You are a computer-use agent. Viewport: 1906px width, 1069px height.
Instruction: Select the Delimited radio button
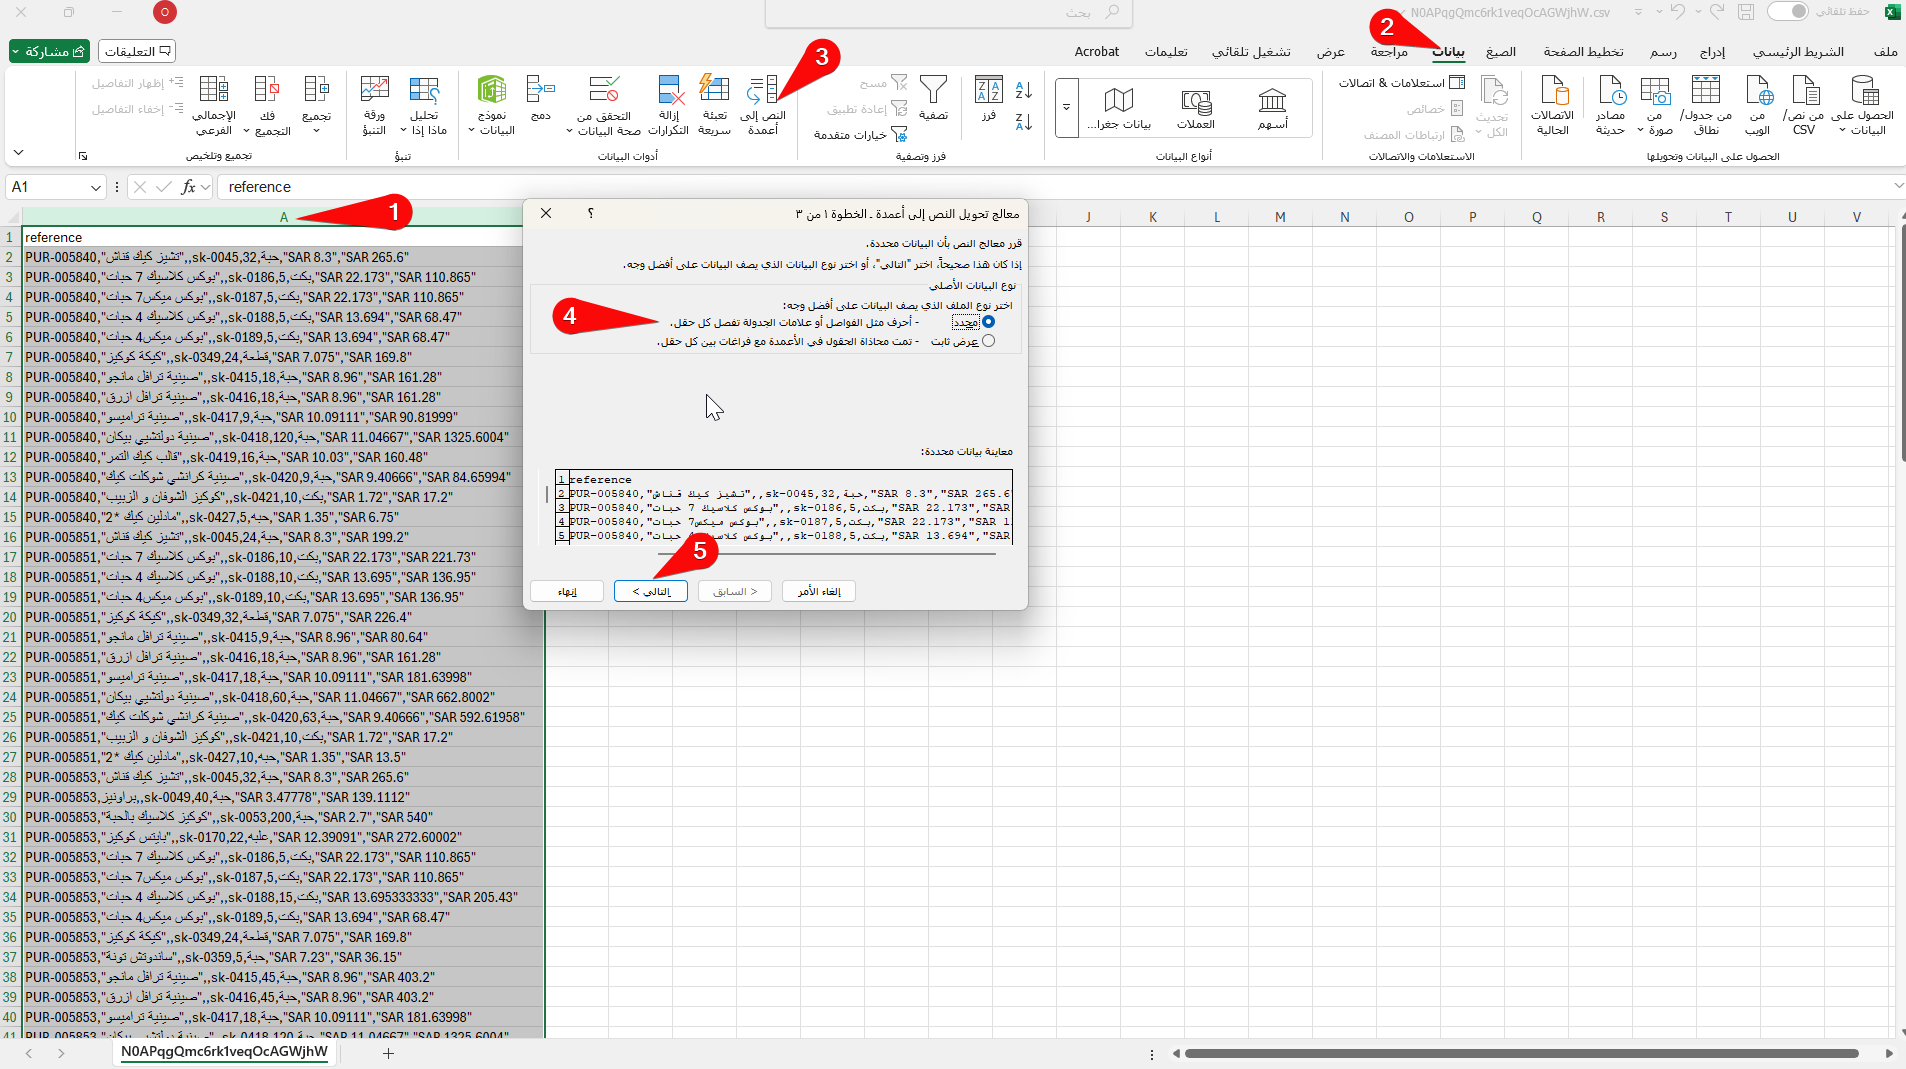988,322
